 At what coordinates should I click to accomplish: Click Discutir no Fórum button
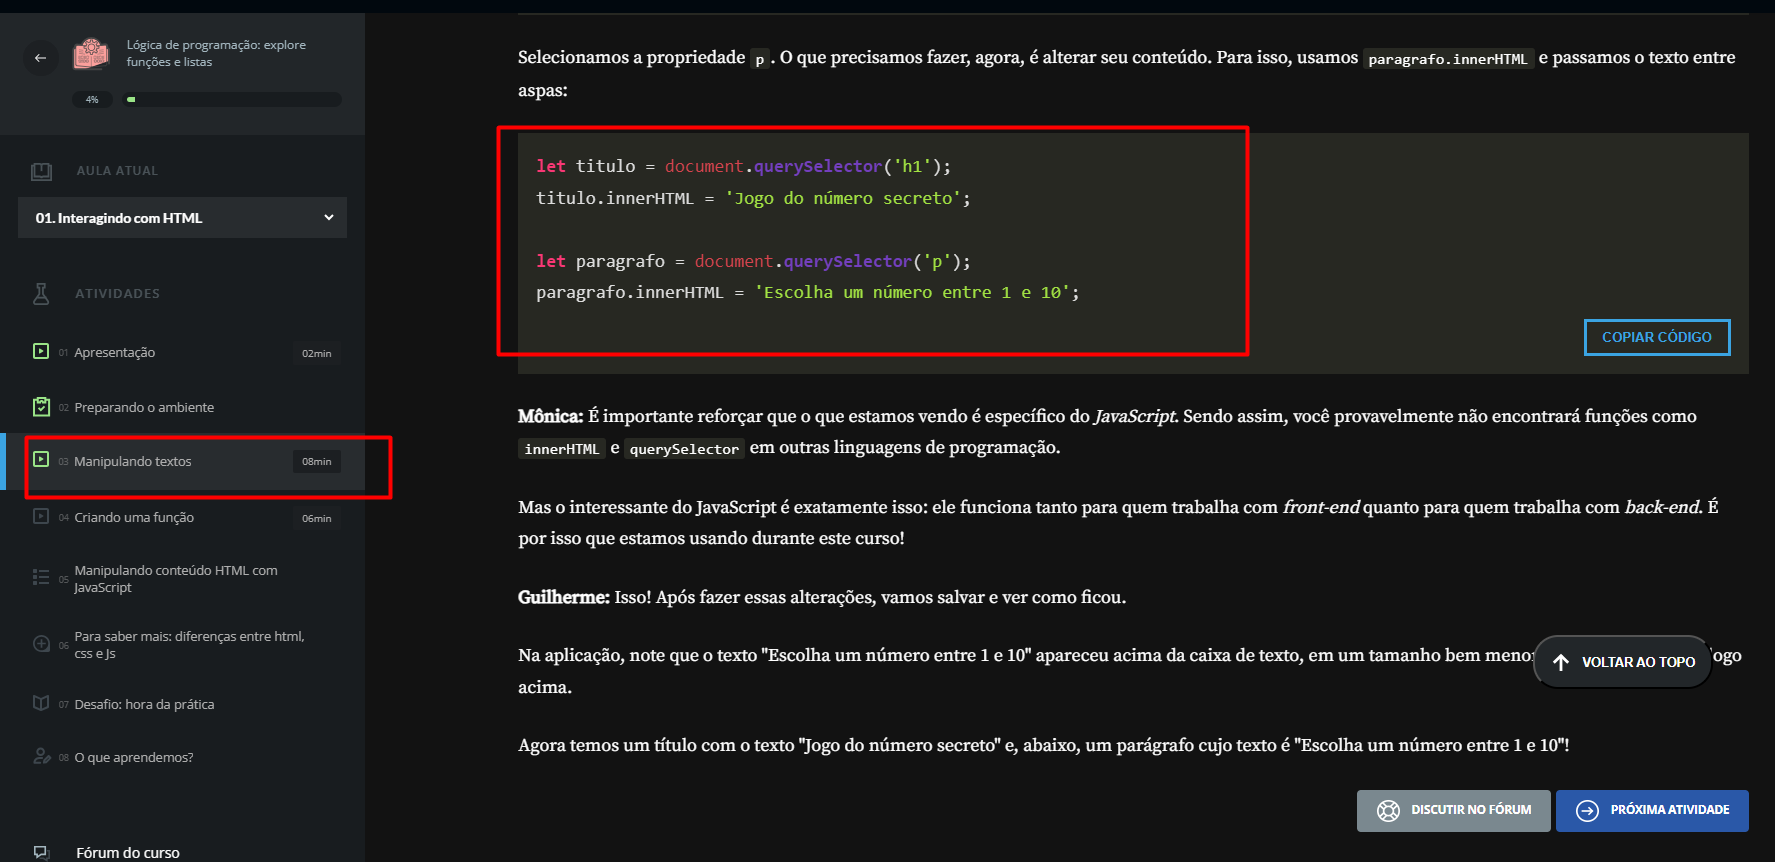[1453, 810]
